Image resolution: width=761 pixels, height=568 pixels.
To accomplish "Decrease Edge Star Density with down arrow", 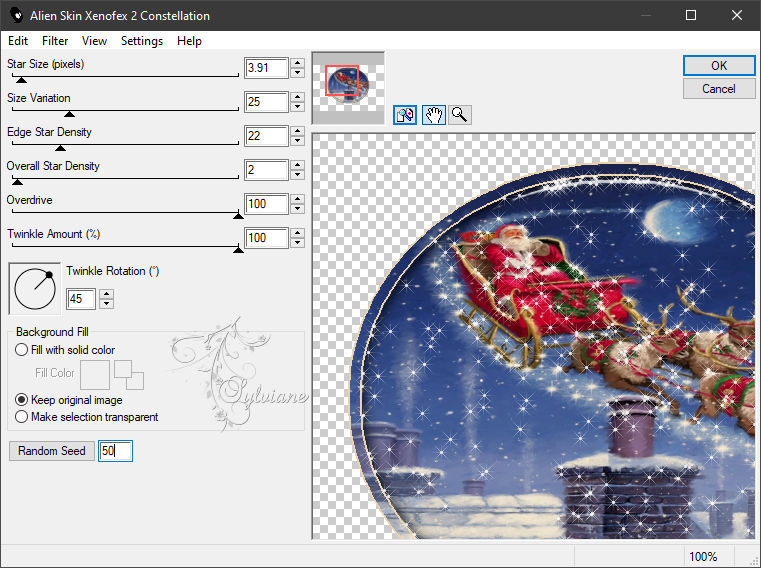I will point(298,141).
